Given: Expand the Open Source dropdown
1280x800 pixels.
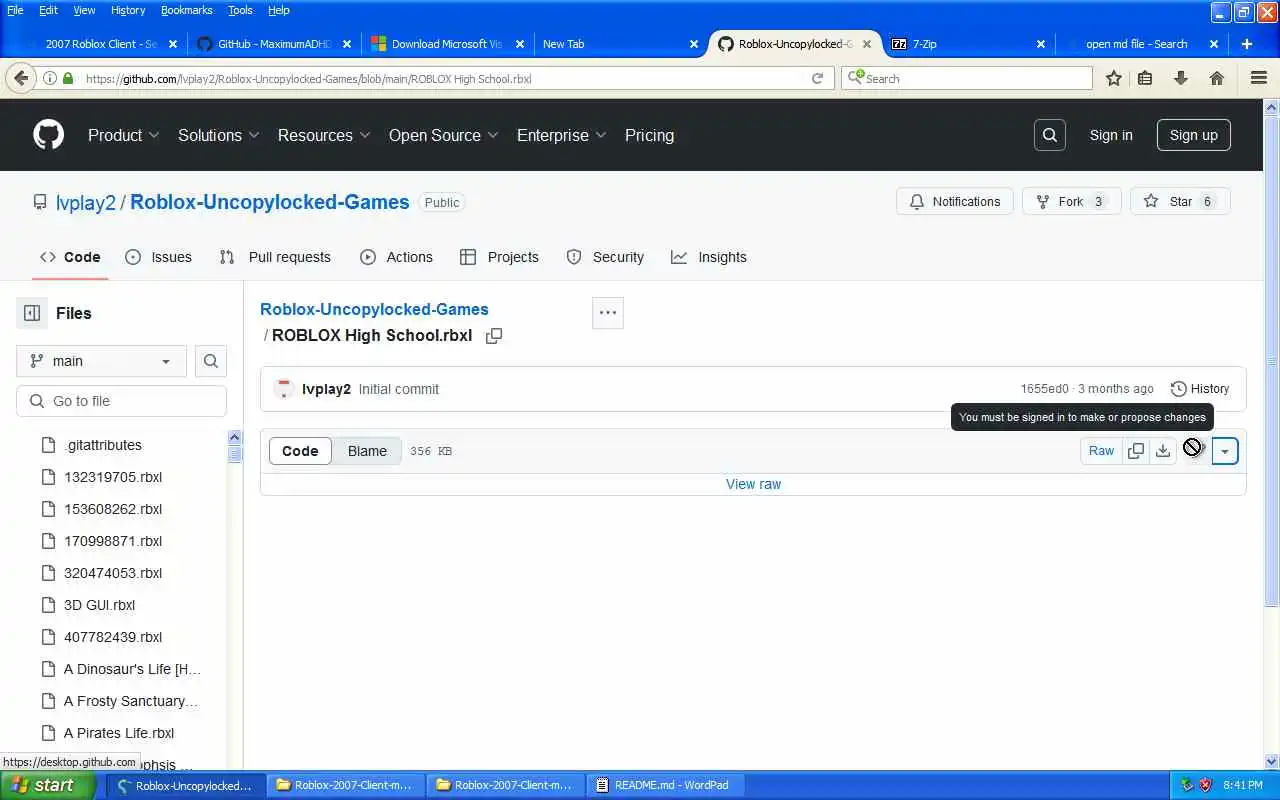Looking at the screenshot, I should tap(443, 135).
